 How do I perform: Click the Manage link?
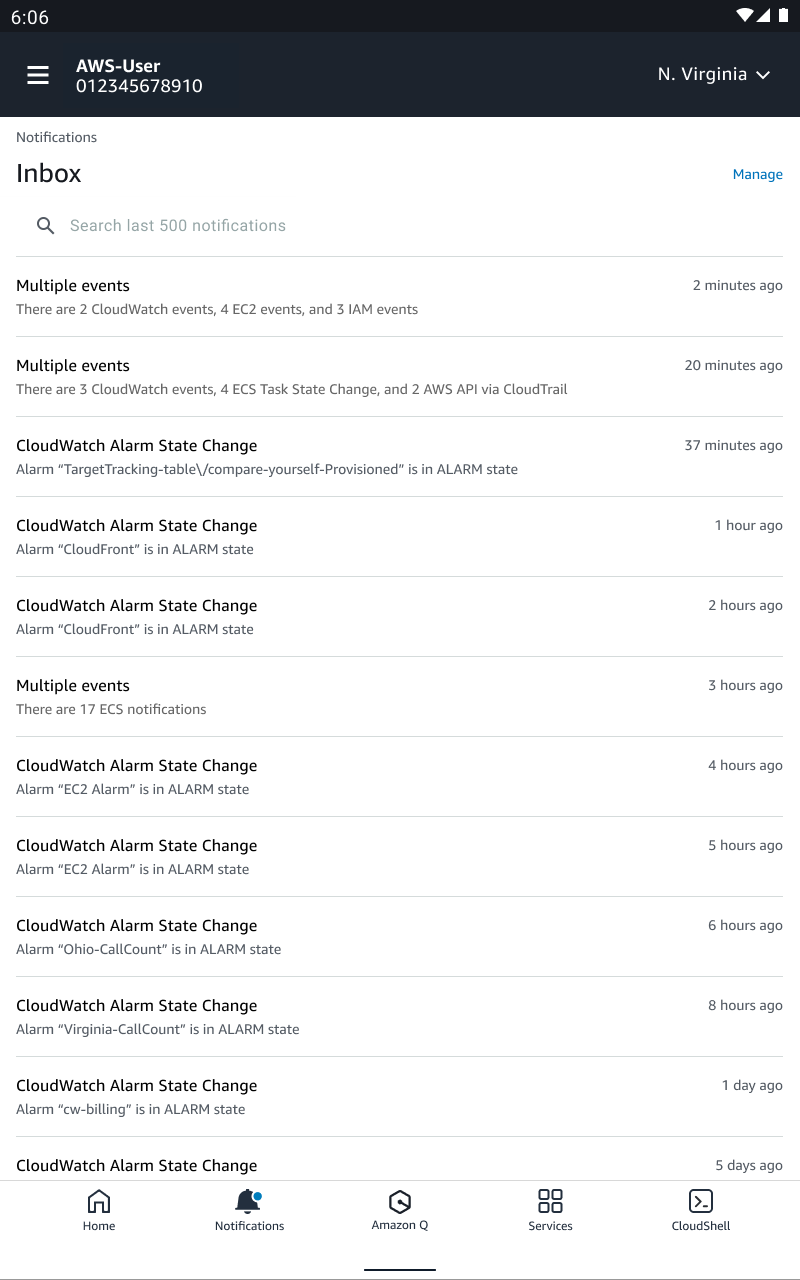click(x=757, y=174)
